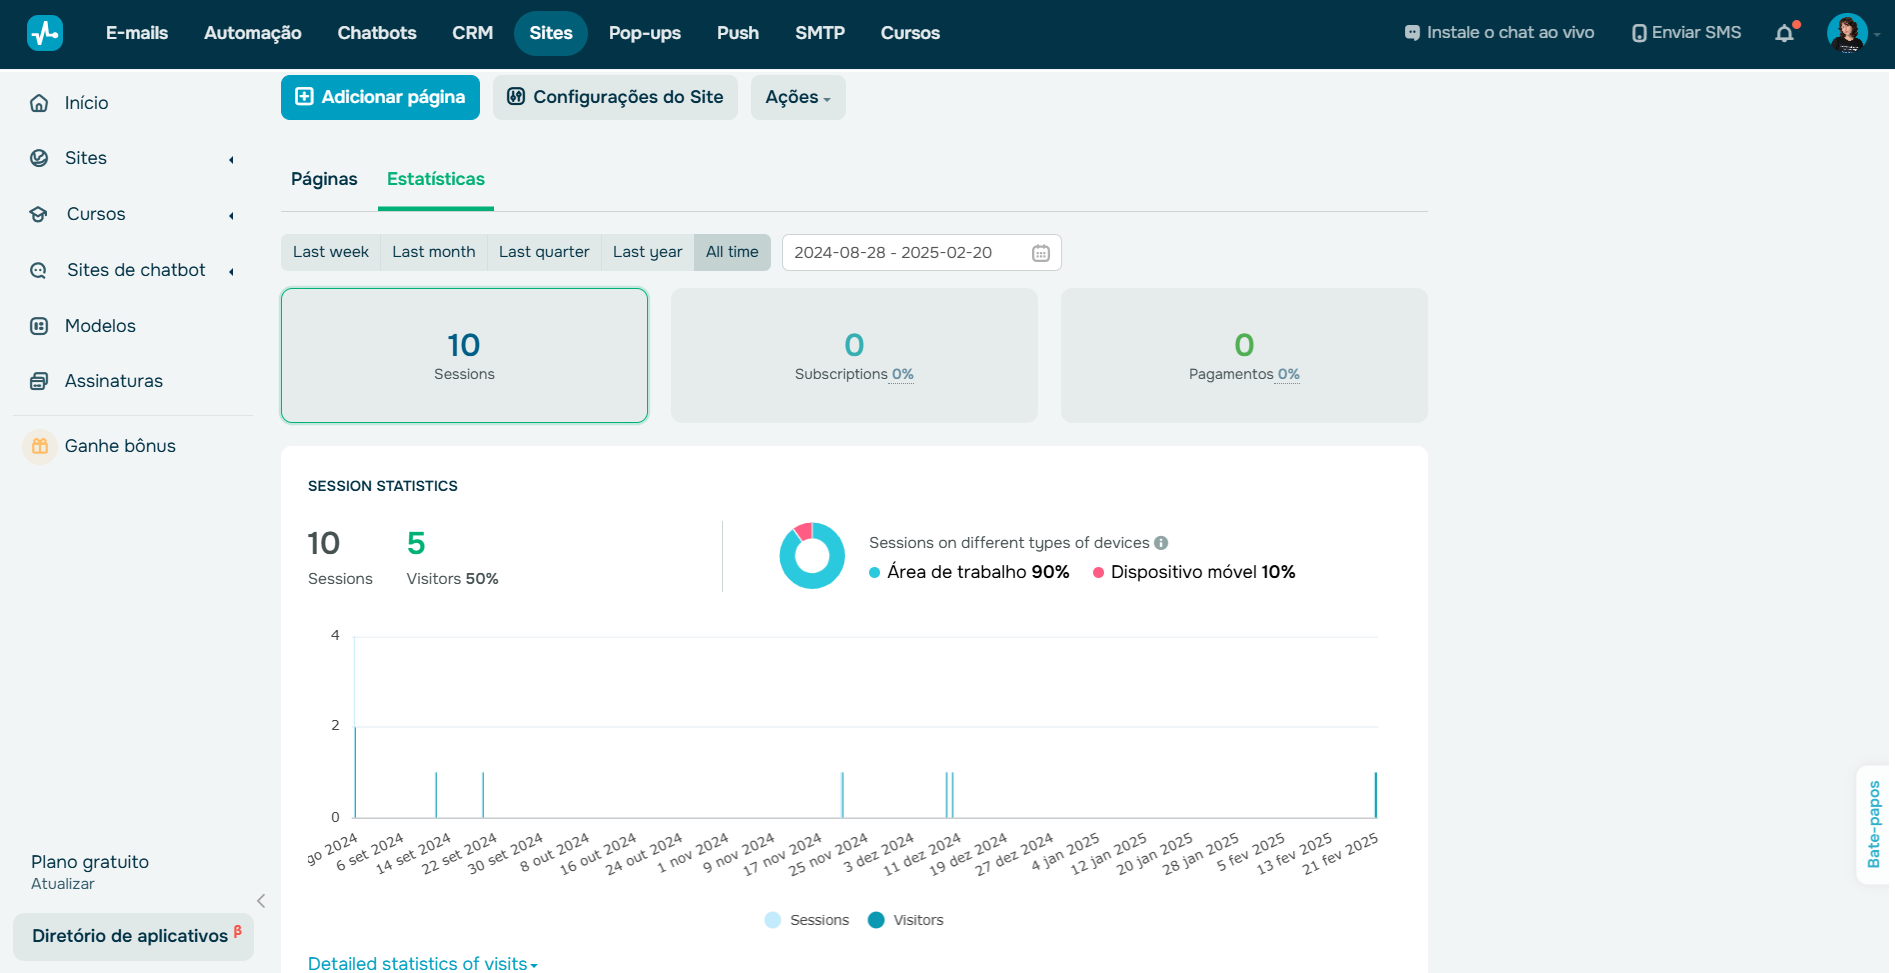Open the Ações dropdown

point(797,97)
